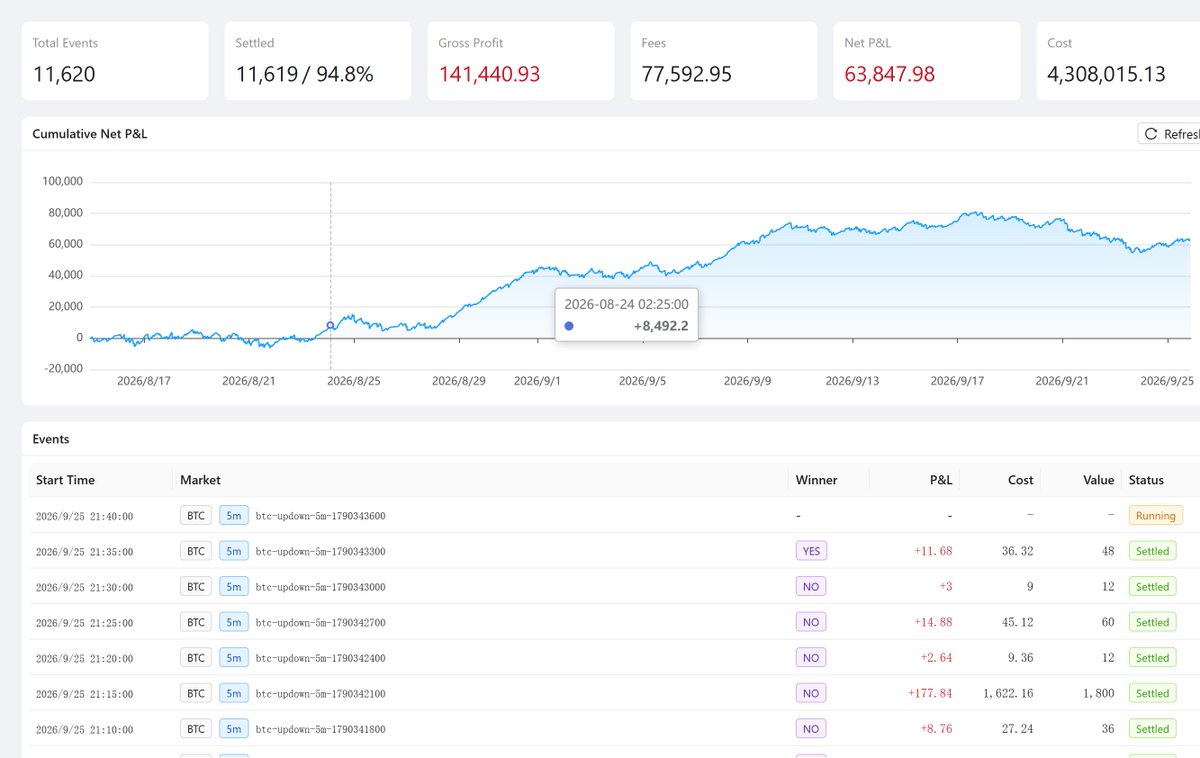Click the value cell 1,800
1200x758 pixels.
(x=1098, y=693)
